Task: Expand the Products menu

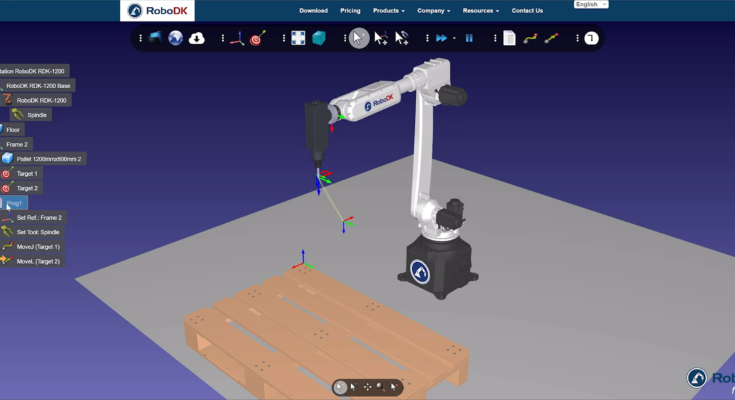Action: point(389,10)
